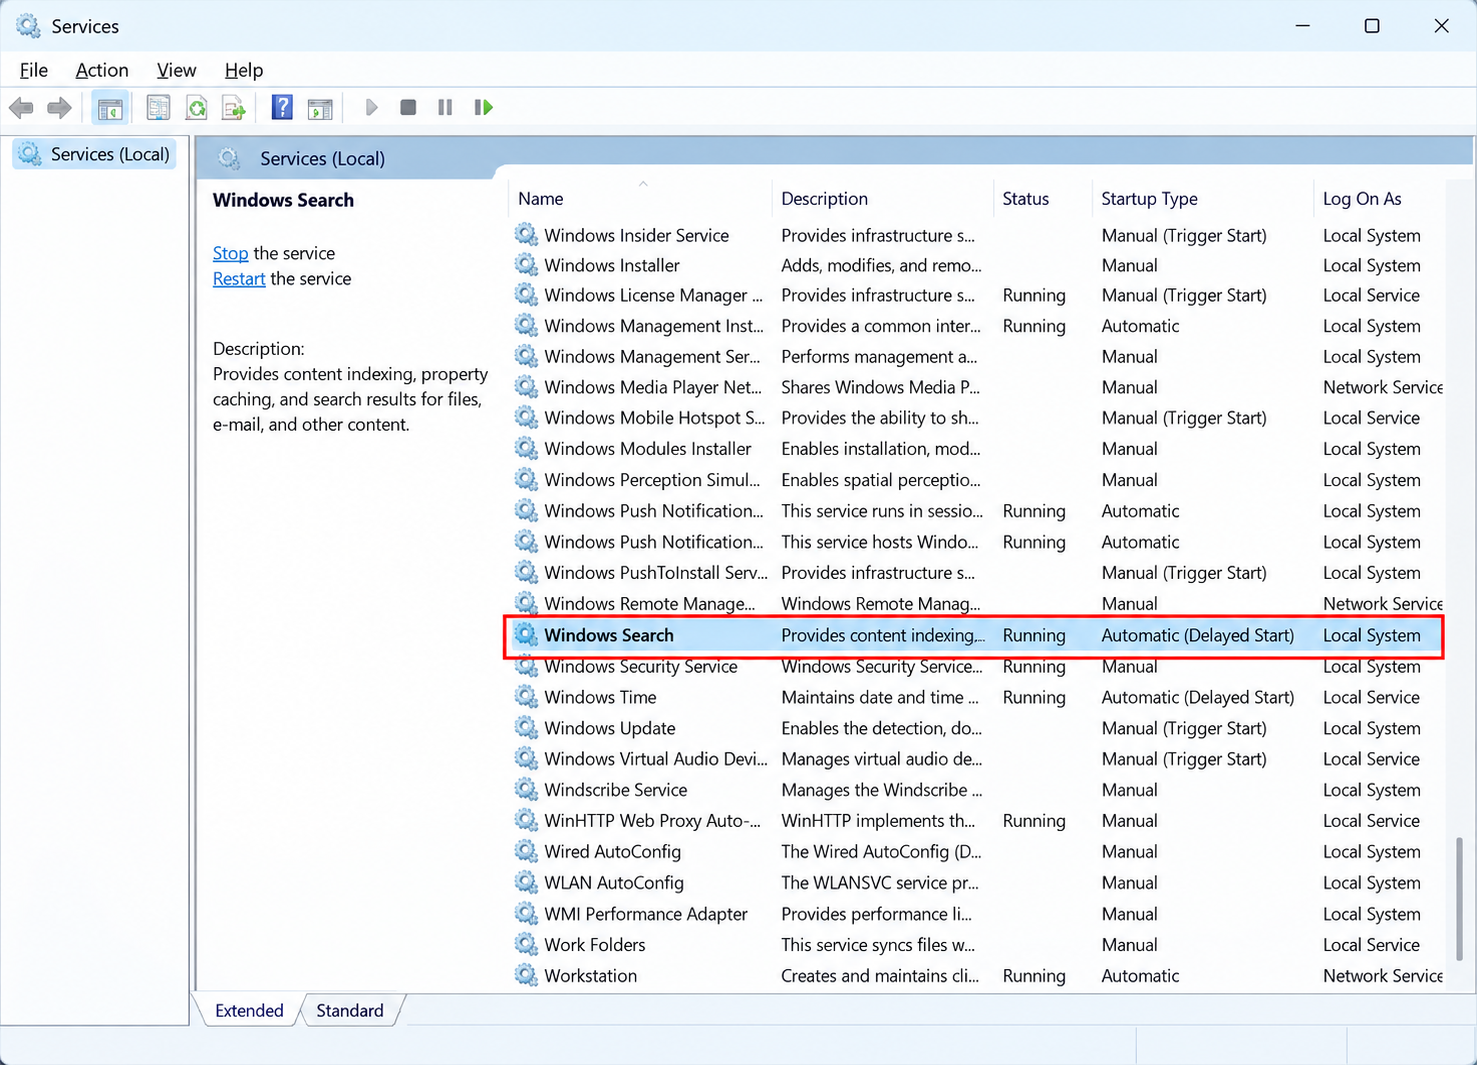The width and height of the screenshot is (1477, 1065).
Task: Select the Windows Management Ser... service name
Action: [x=652, y=356]
